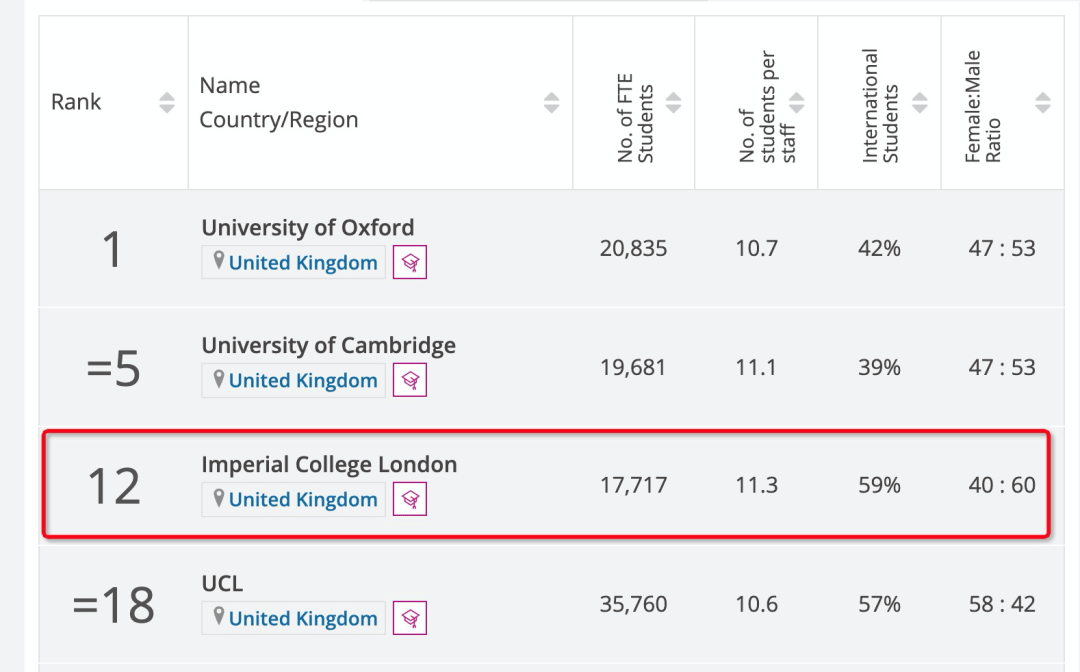Click graduation cap icon for University of Oxford
The height and width of the screenshot is (672, 1080).
[x=410, y=262]
